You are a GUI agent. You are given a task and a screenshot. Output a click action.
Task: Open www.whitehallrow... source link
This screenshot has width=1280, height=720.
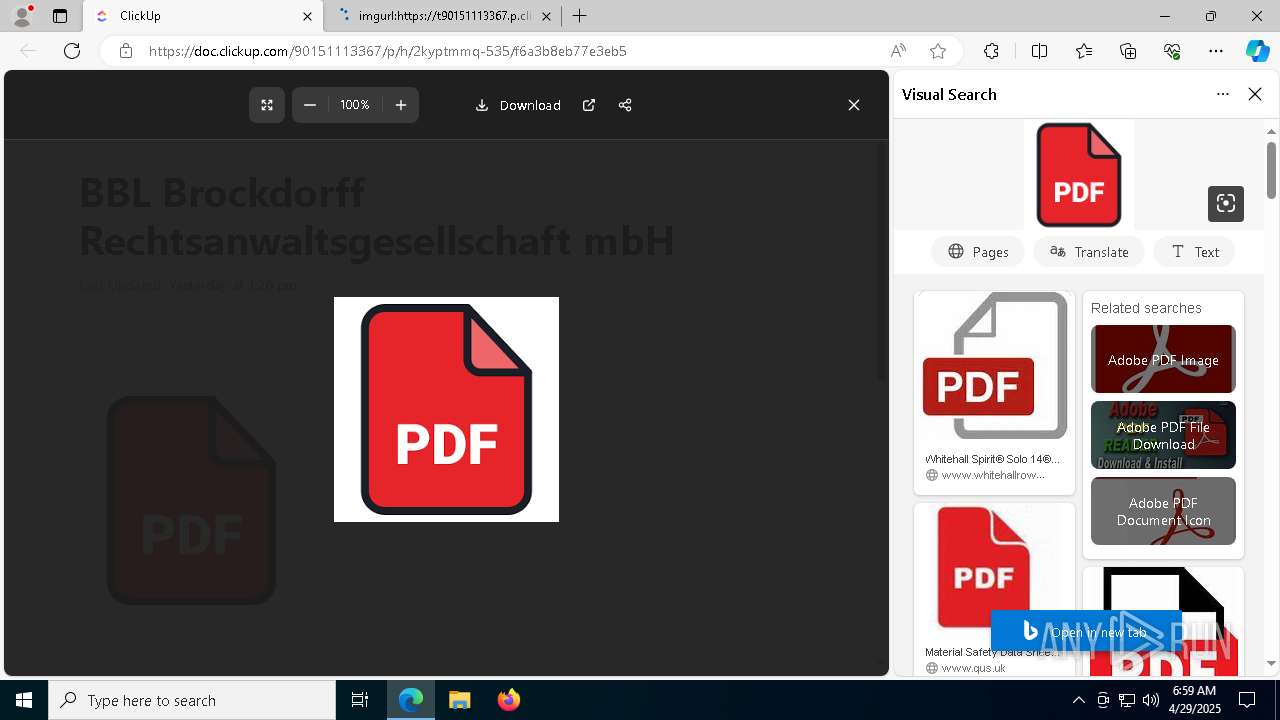coord(993,475)
